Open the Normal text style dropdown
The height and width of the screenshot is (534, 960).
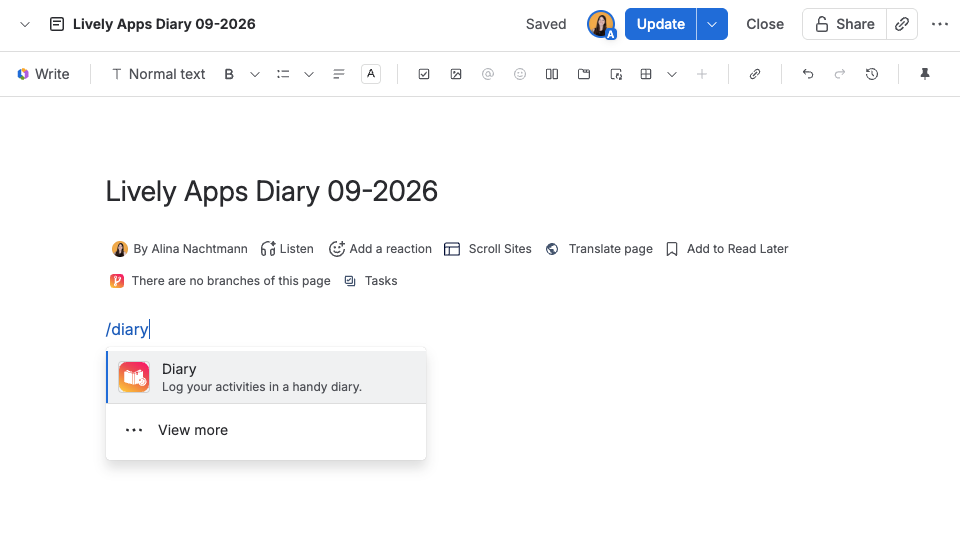[x=158, y=74]
